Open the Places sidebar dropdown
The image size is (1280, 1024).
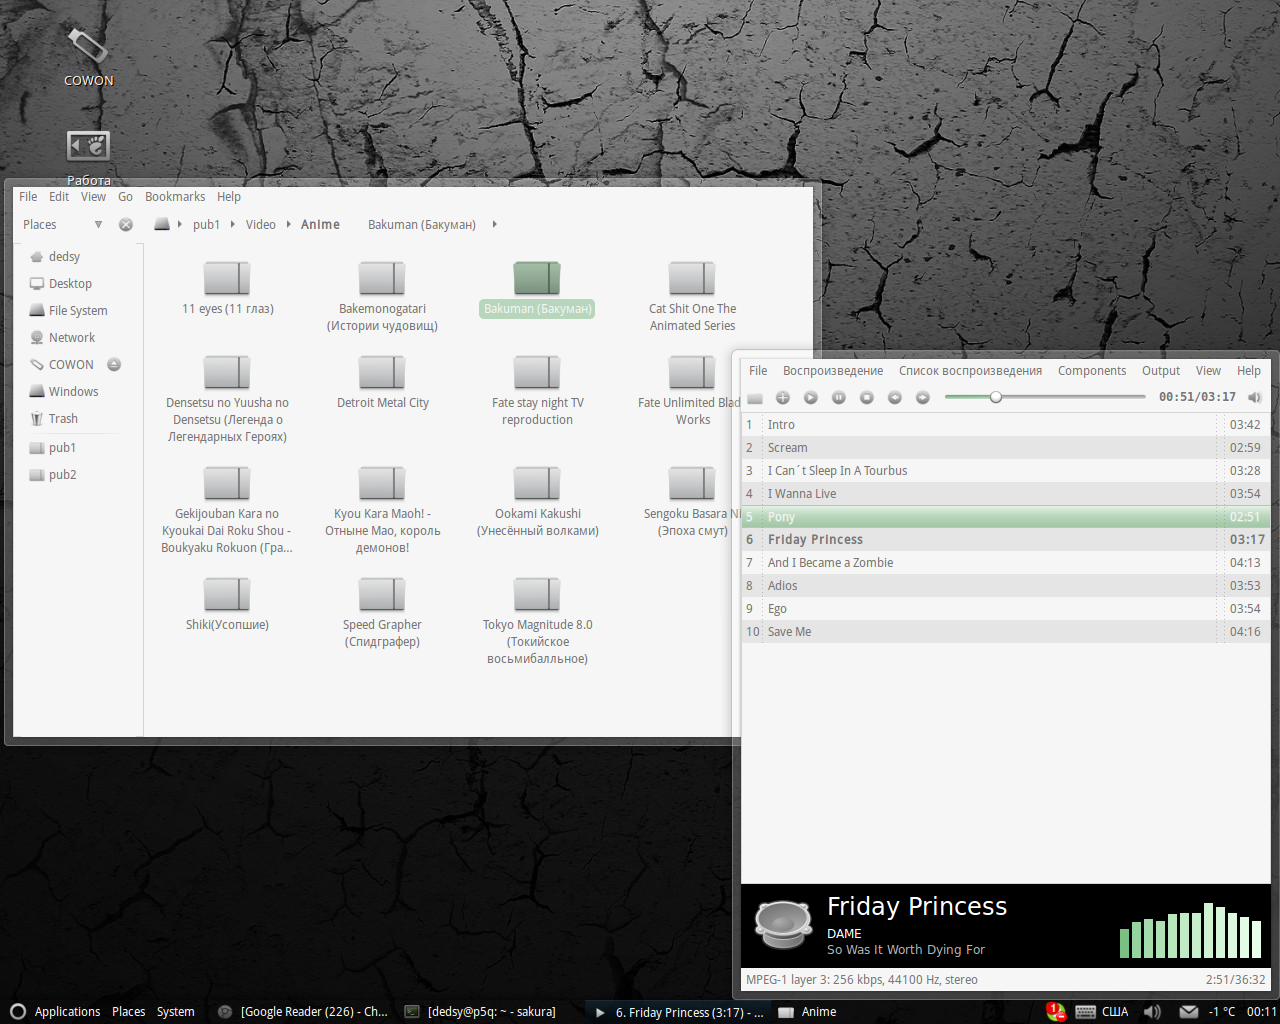[x=98, y=225]
